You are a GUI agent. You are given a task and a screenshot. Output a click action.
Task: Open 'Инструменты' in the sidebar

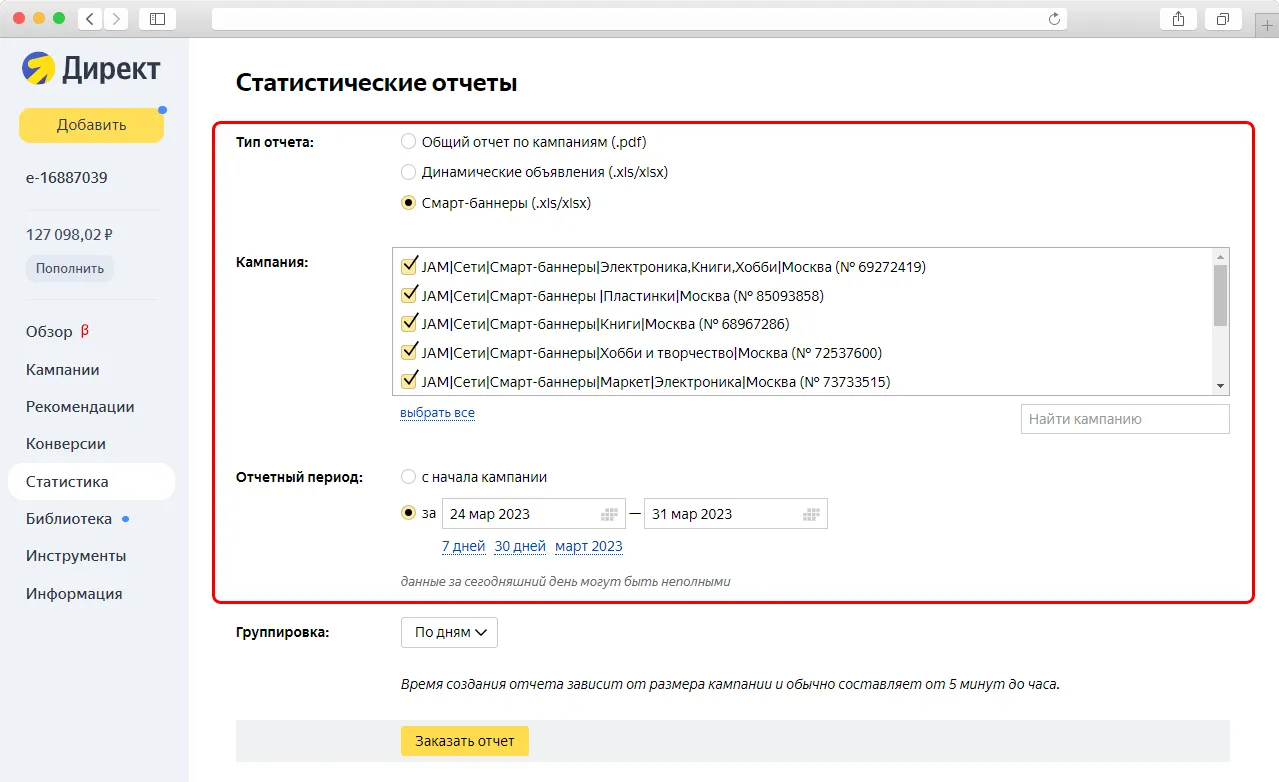coord(76,556)
